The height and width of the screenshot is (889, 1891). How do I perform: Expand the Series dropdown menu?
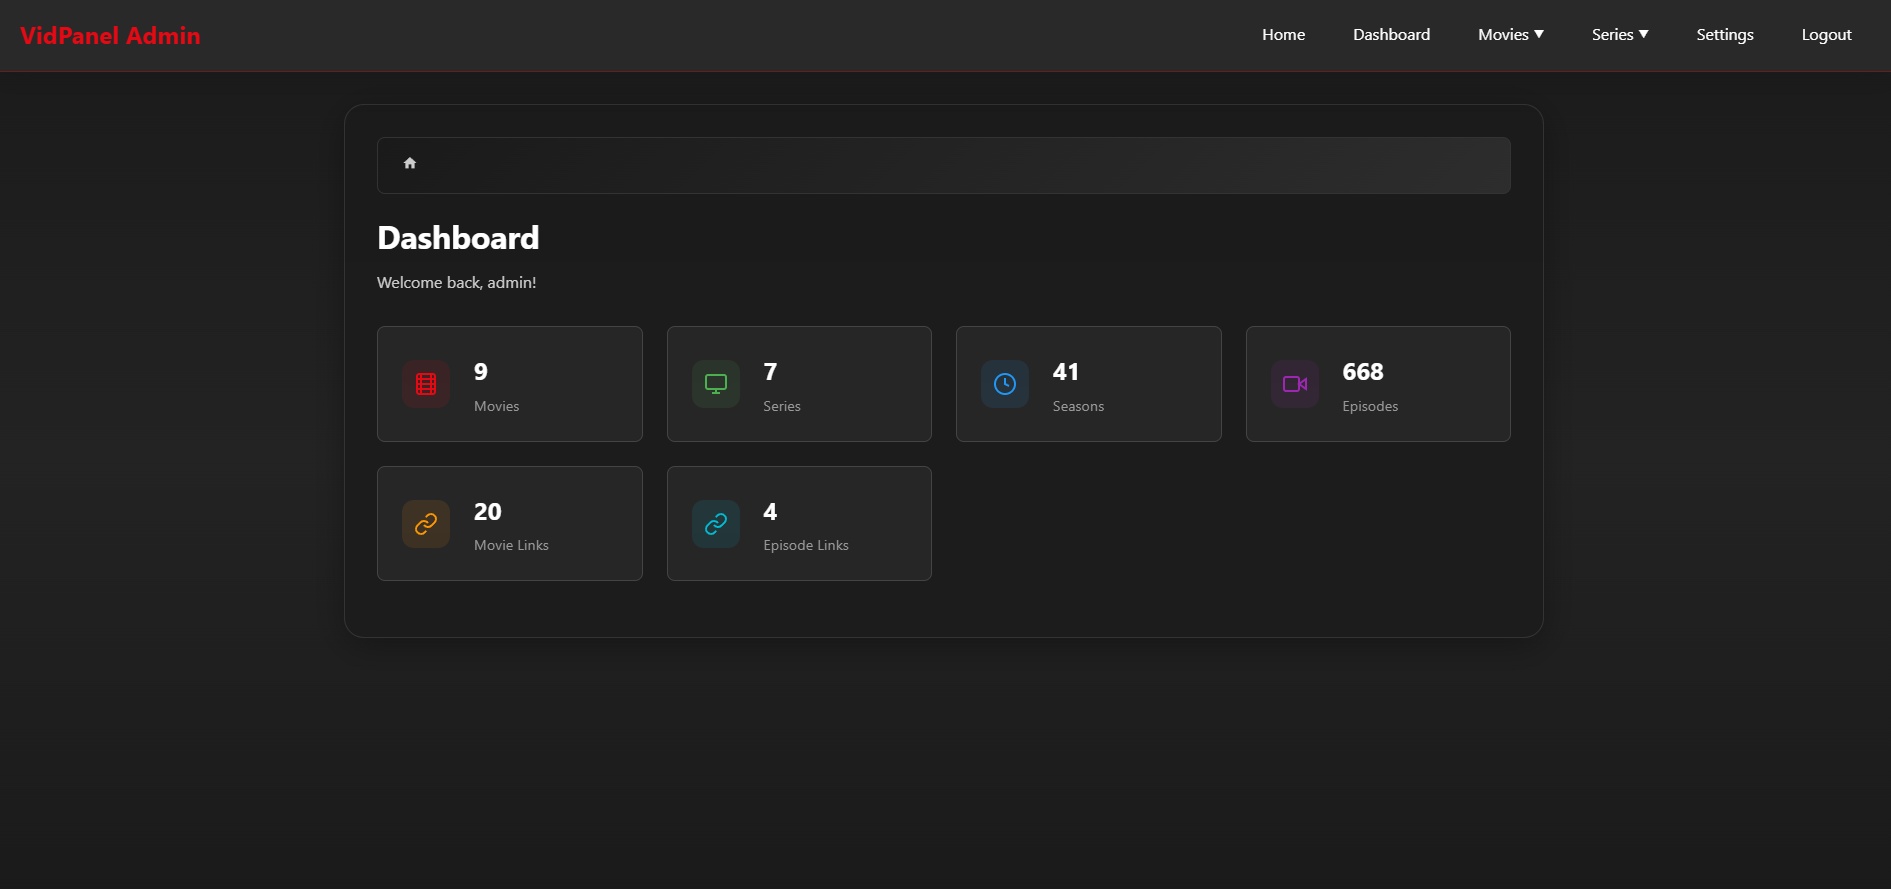pyautogui.click(x=1620, y=35)
